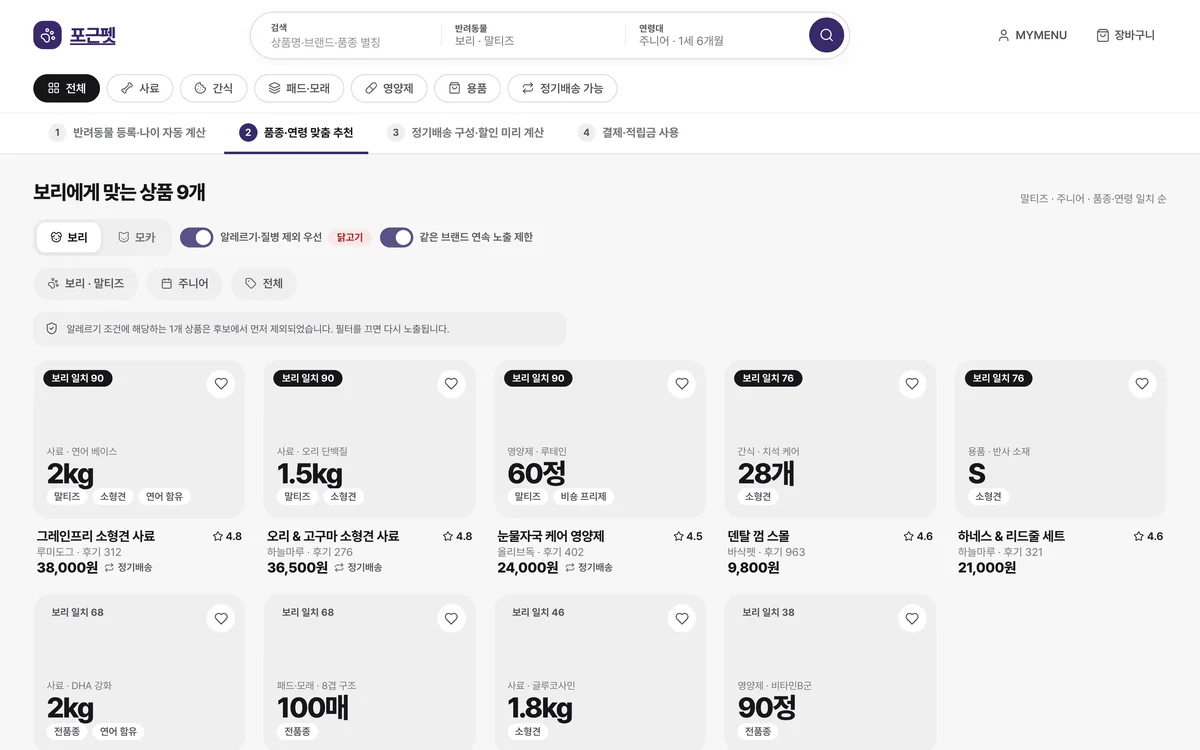Toggle 같은 브랜드 연속 노출 제한 switch
The image size is (1200, 750).
[397, 237]
